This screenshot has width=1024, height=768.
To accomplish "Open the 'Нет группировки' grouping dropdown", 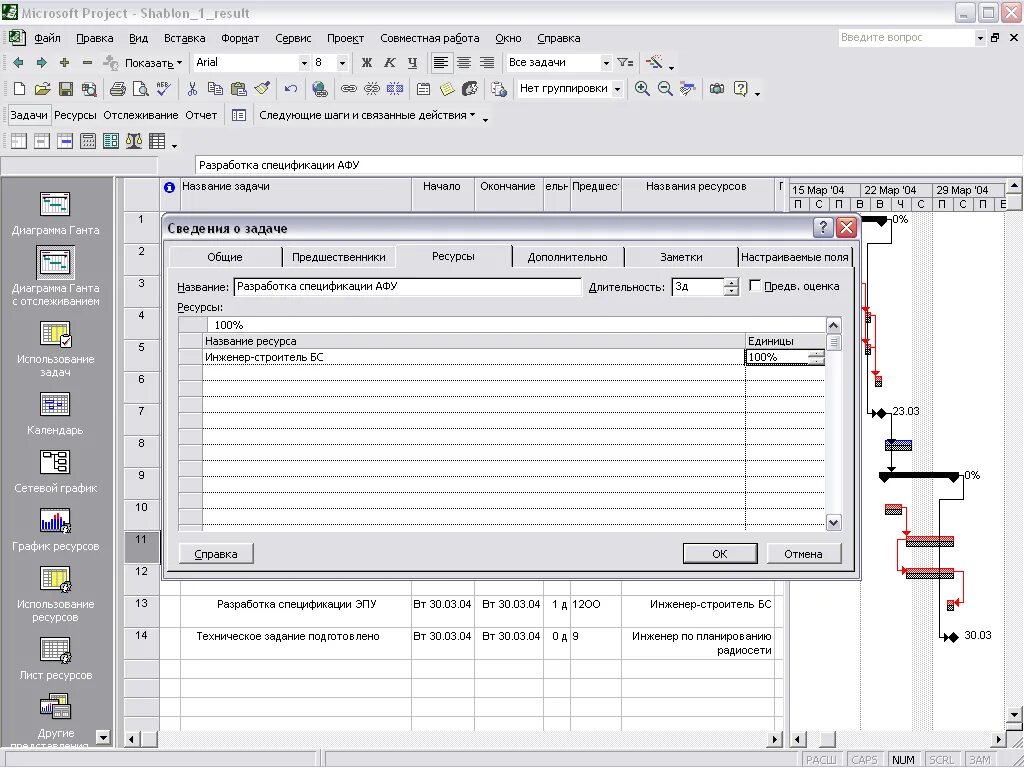I will [617, 89].
